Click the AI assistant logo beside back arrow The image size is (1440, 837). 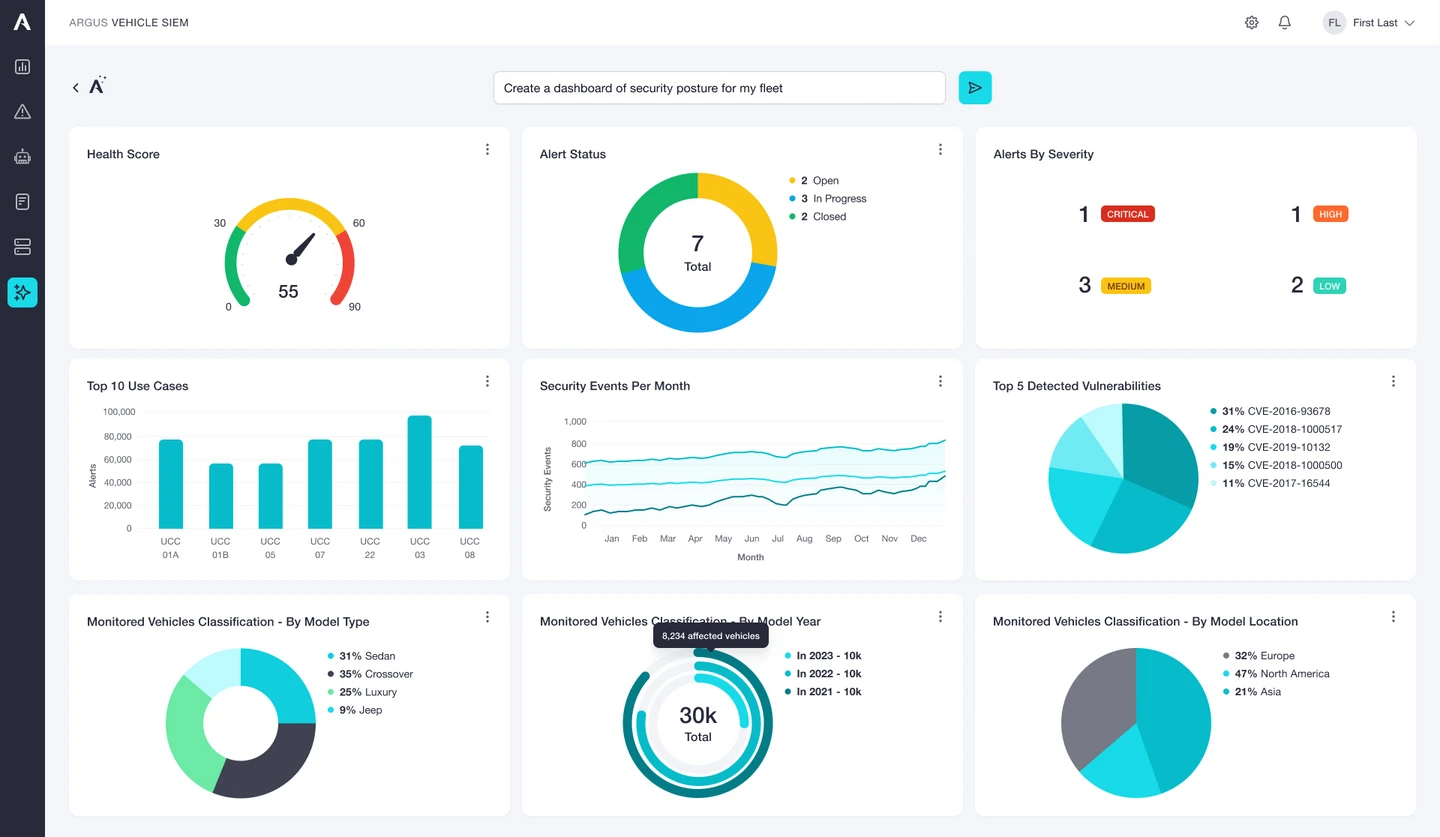click(97, 86)
